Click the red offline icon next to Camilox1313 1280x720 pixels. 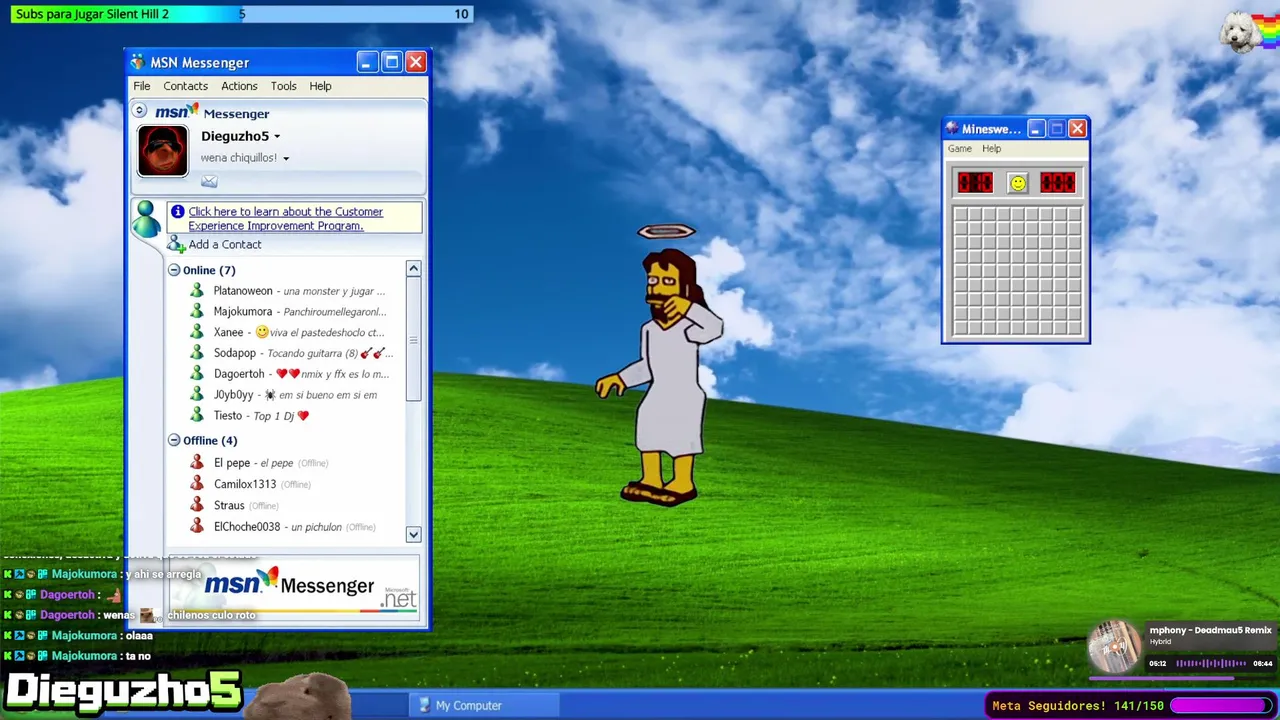click(x=197, y=484)
